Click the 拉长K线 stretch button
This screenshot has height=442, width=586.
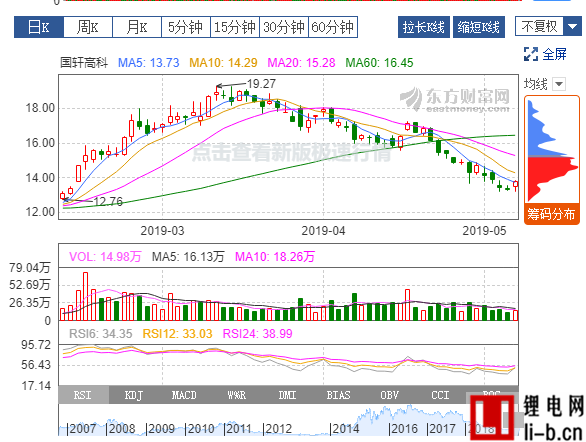[423, 27]
